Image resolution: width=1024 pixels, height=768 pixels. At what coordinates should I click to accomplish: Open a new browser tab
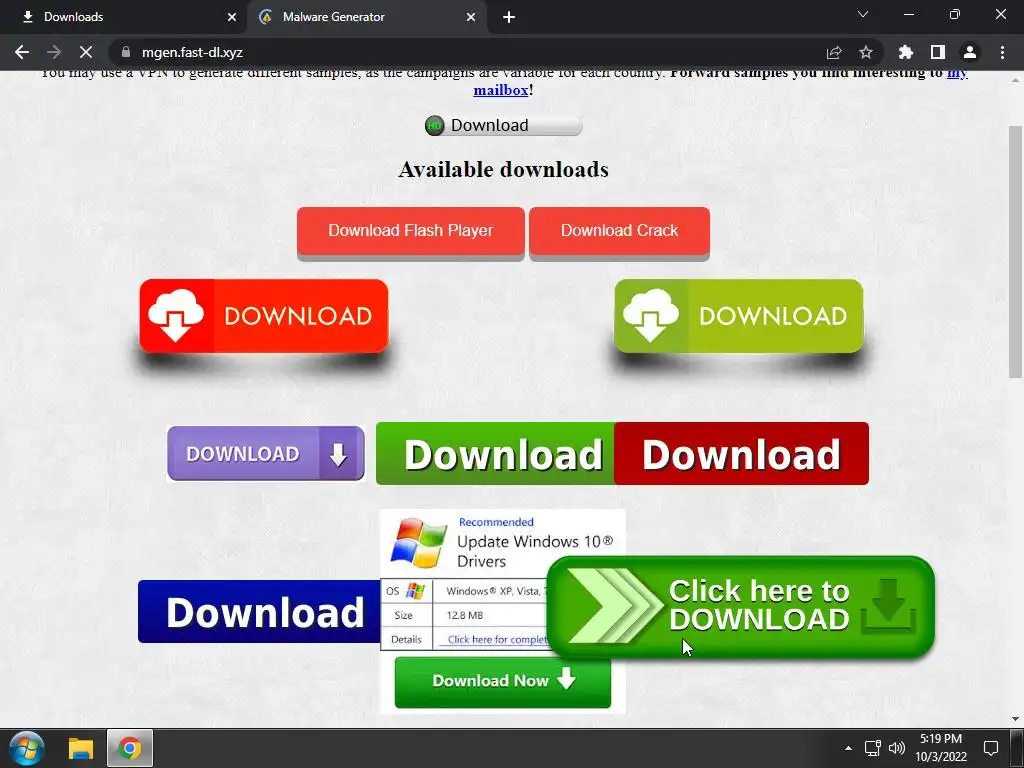tap(509, 17)
